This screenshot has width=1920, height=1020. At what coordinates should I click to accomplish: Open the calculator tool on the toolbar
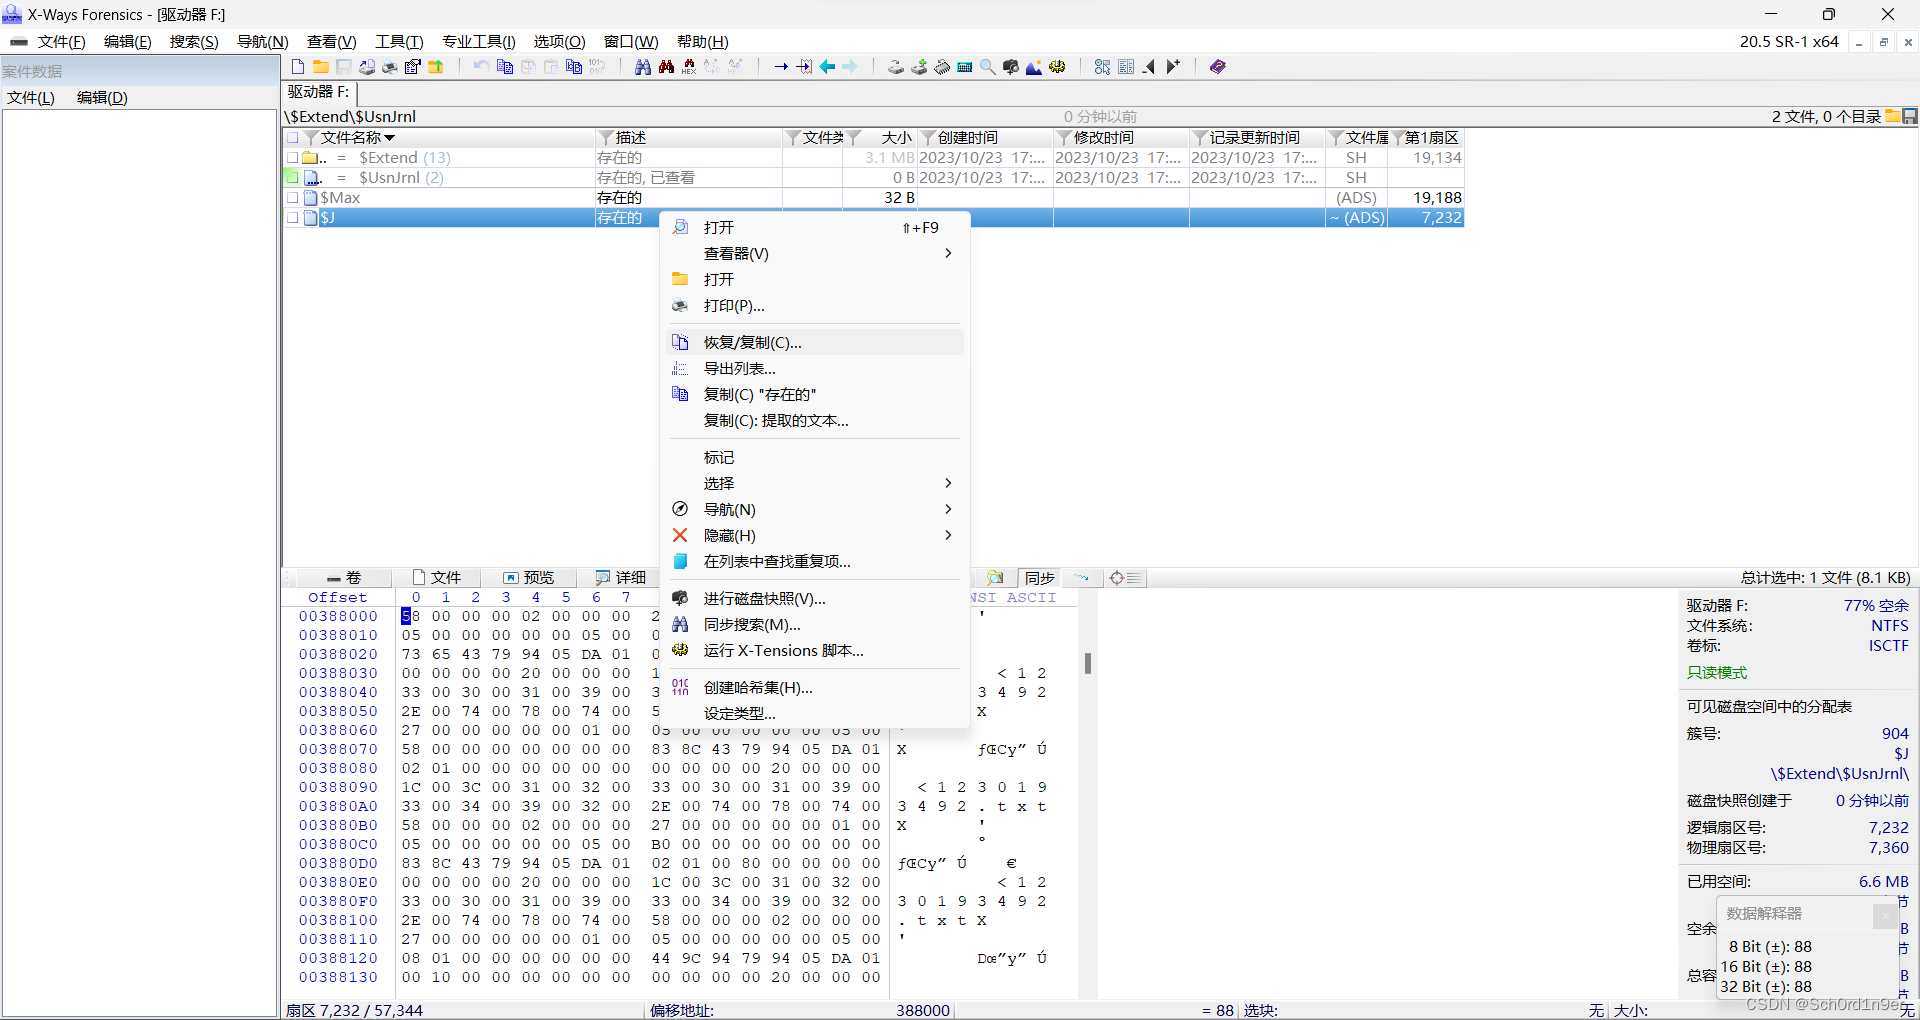pyautogui.click(x=964, y=66)
